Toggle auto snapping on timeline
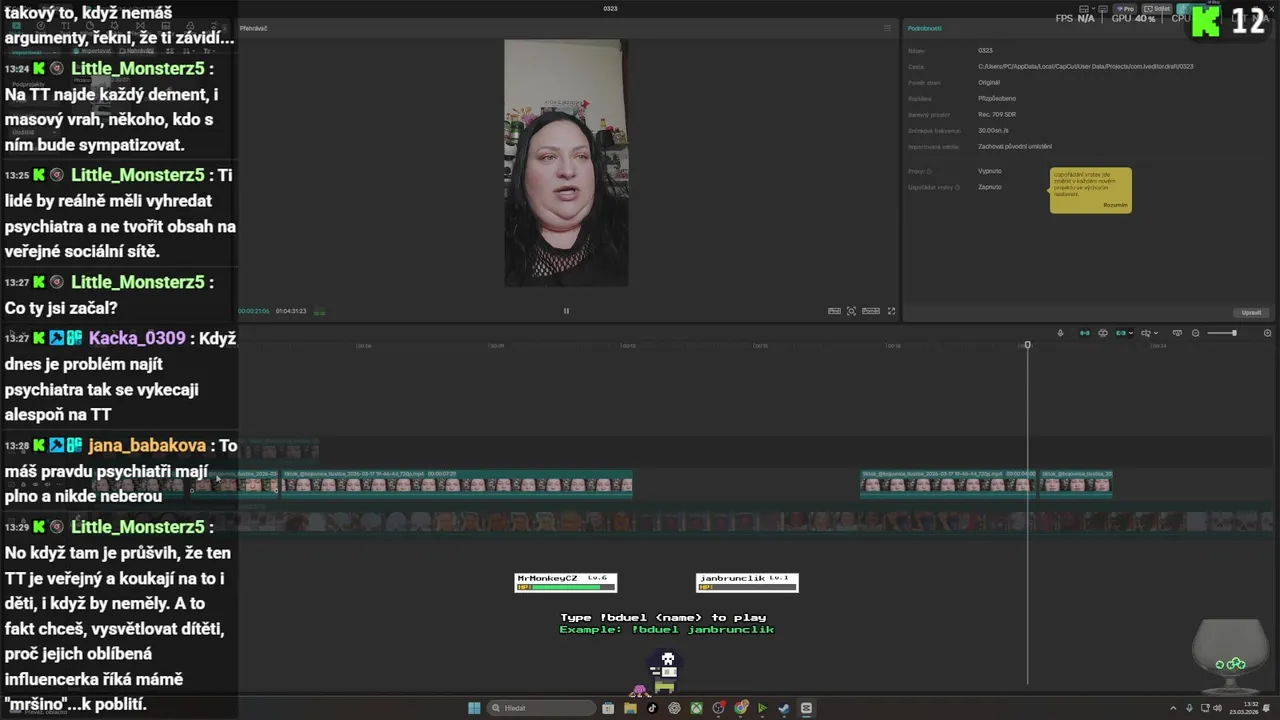 pyautogui.click(x=1103, y=333)
